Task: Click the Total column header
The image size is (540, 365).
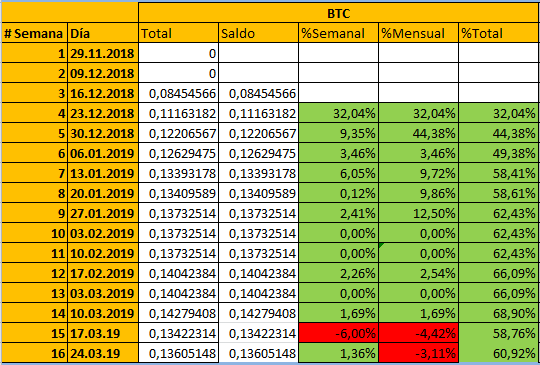Action: 178,33
